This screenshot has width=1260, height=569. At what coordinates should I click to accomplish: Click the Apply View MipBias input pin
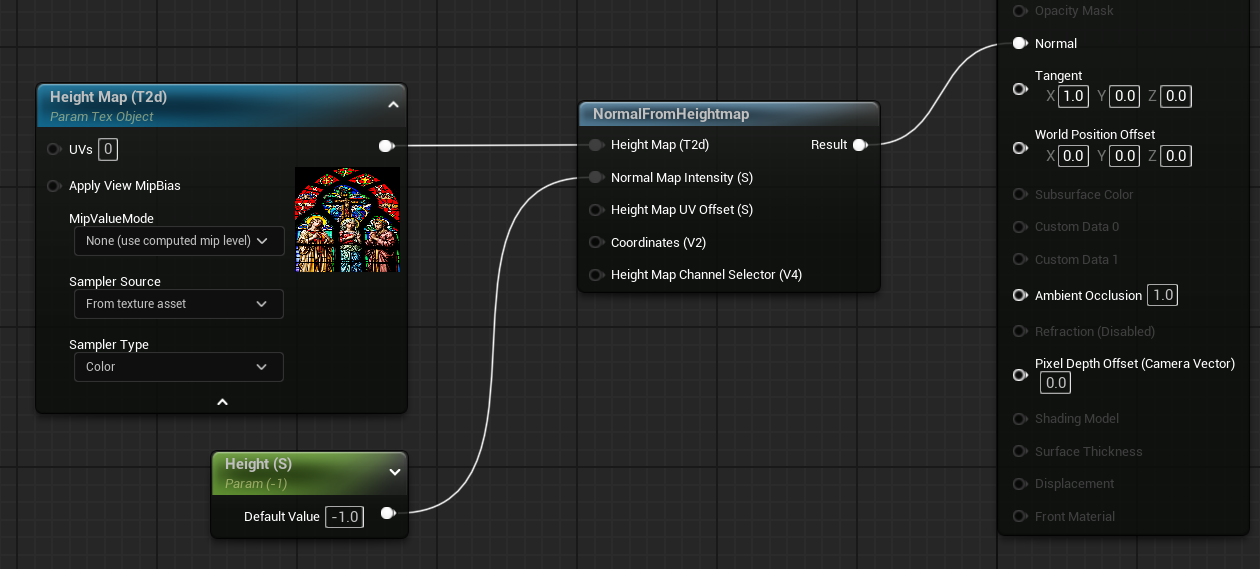tap(54, 186)
